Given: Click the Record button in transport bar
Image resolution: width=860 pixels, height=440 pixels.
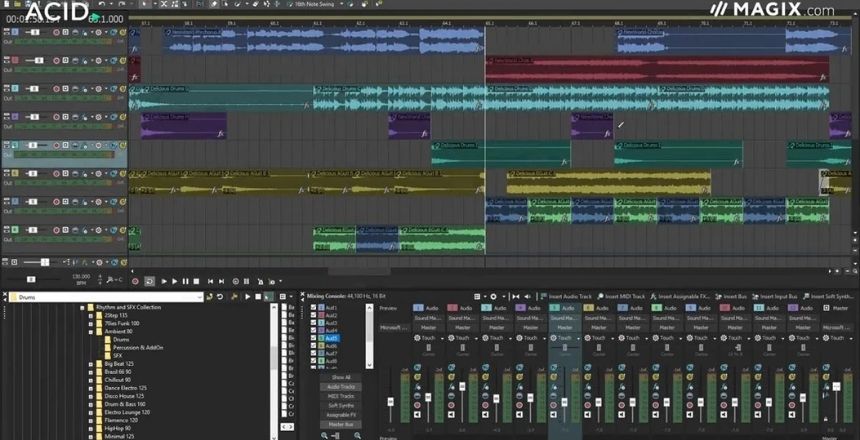Looking at the screenshot, I should [x=135, y=281].
